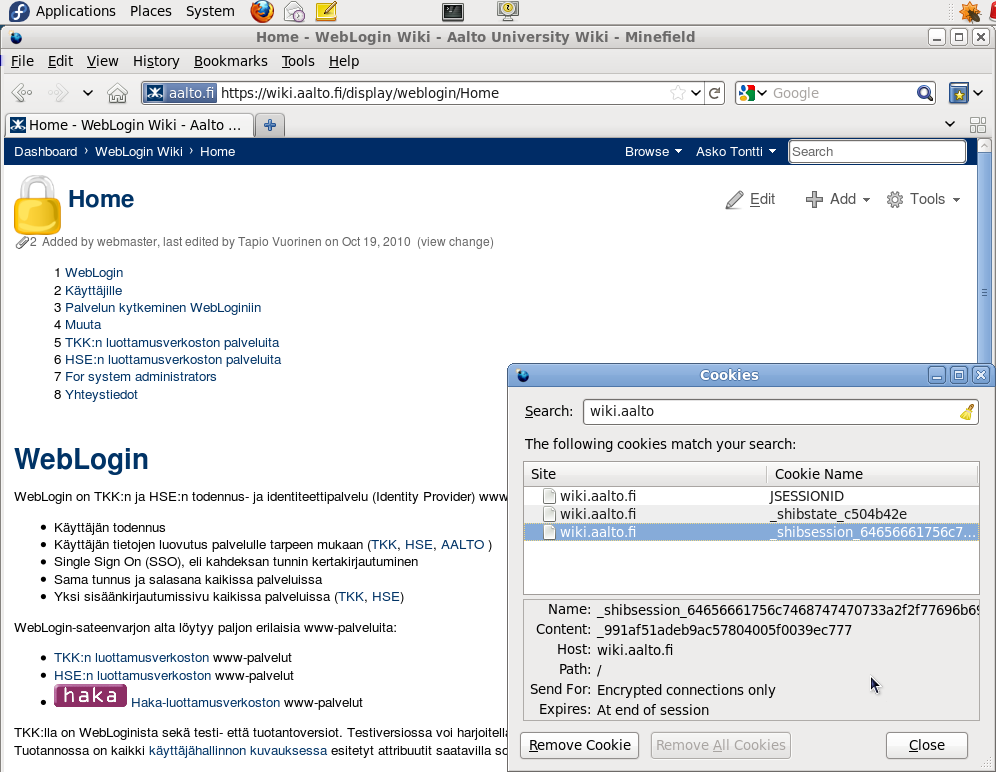Click the yellow padlock page icon
Screen dimensions: 996x772
tap(37, 205)
